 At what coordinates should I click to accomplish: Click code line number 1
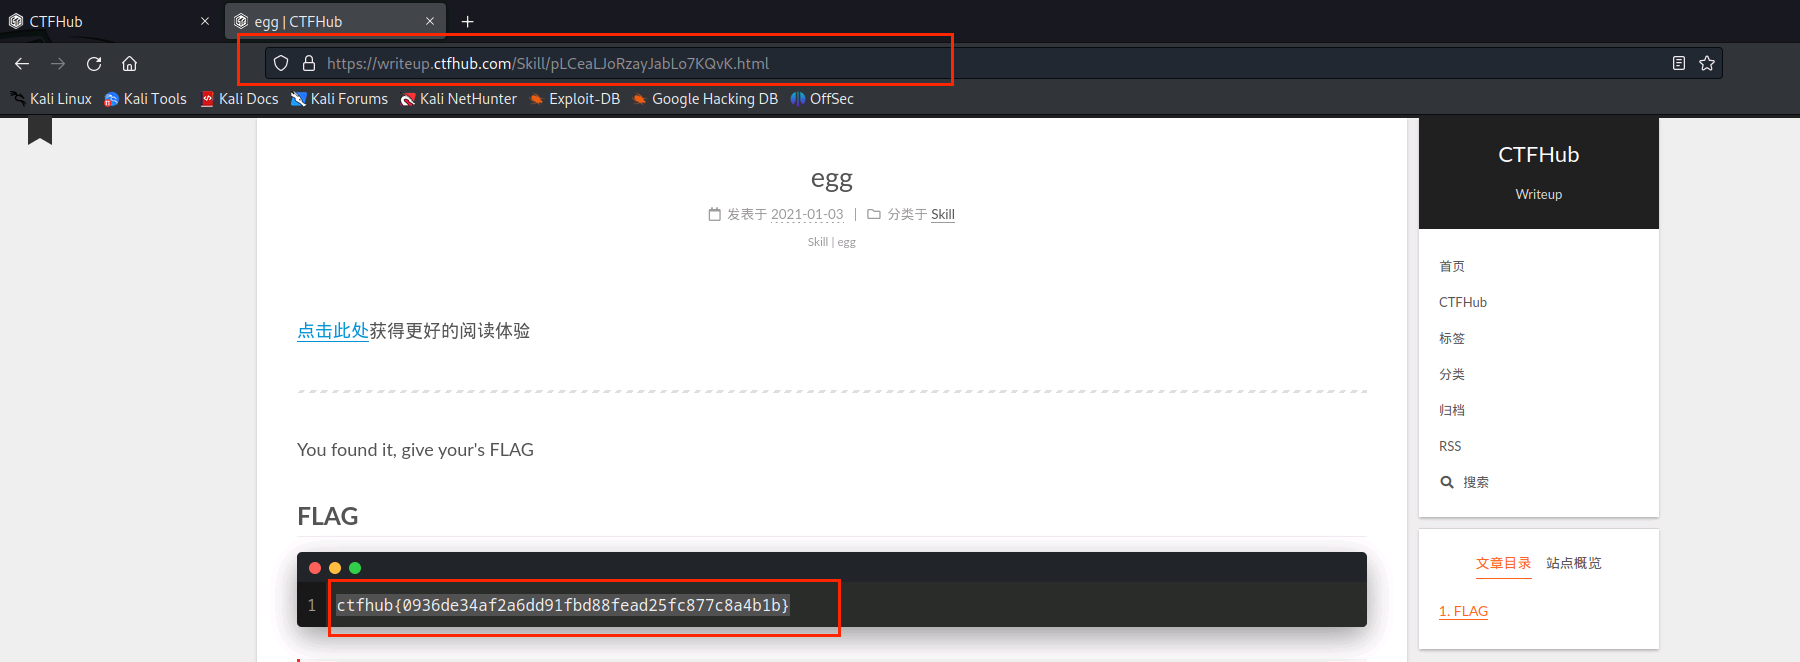312,605
